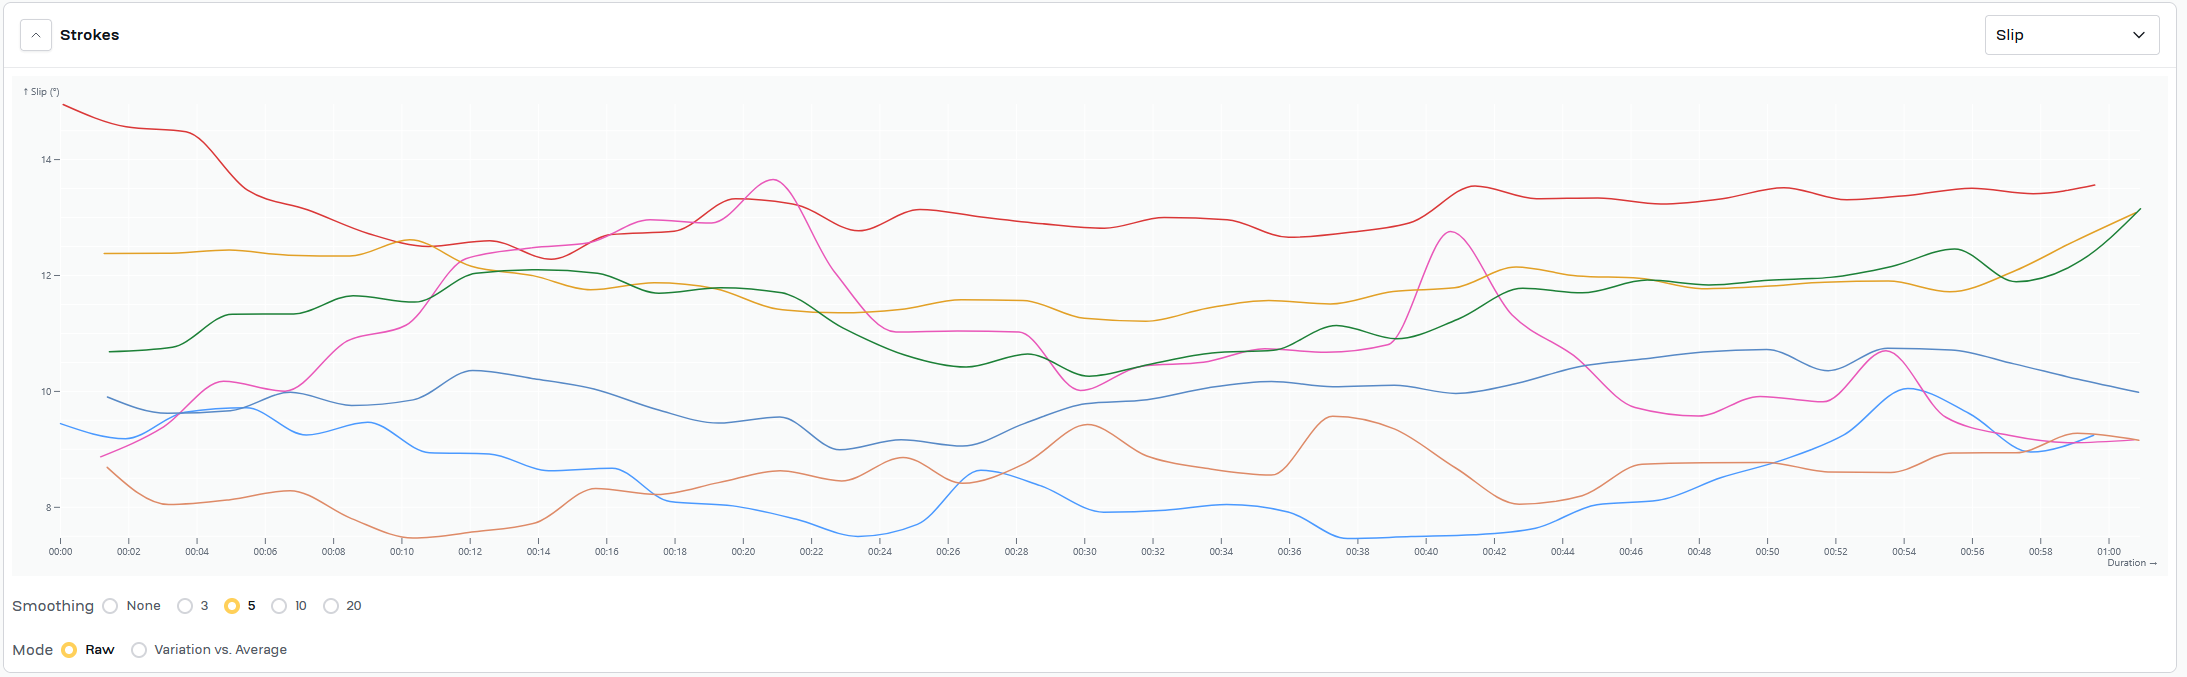Click the Duration axis label
This screenshot has width=2187, height=677.
(2131, 563)
